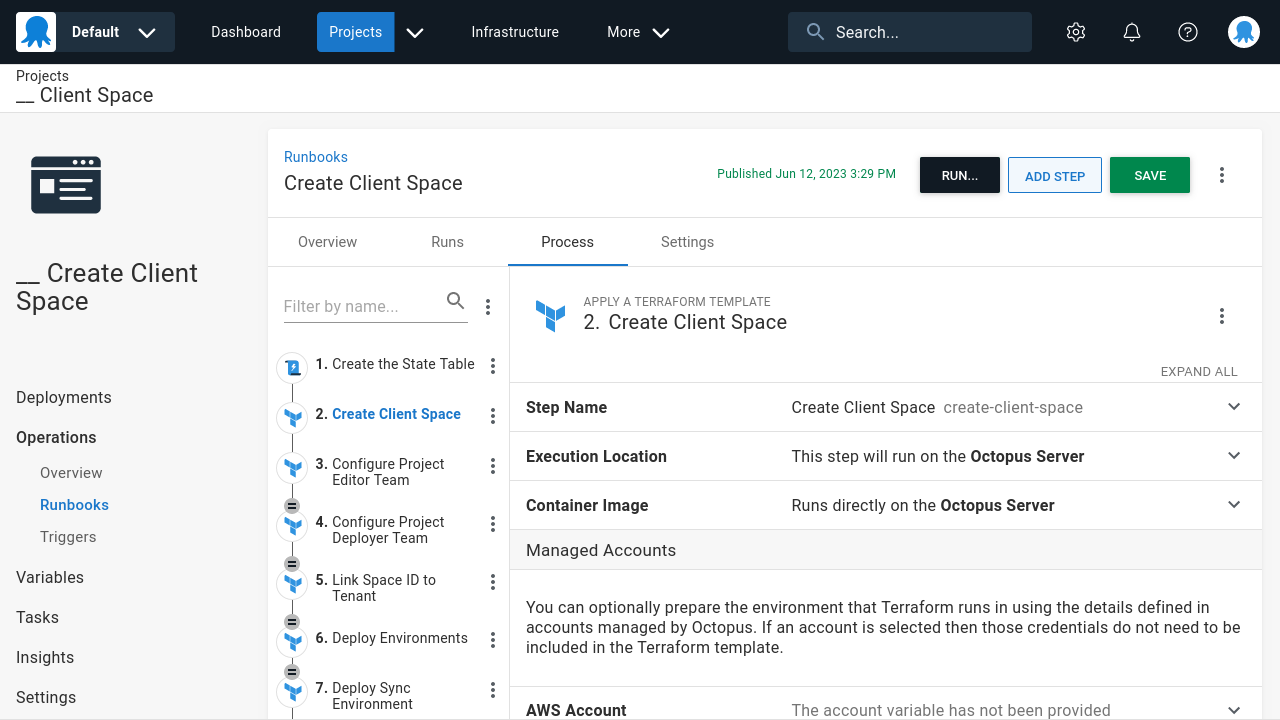1280x720 pixels.
Task: Open the settings gear in the top bar
Action: click(x=1075, y=31)
